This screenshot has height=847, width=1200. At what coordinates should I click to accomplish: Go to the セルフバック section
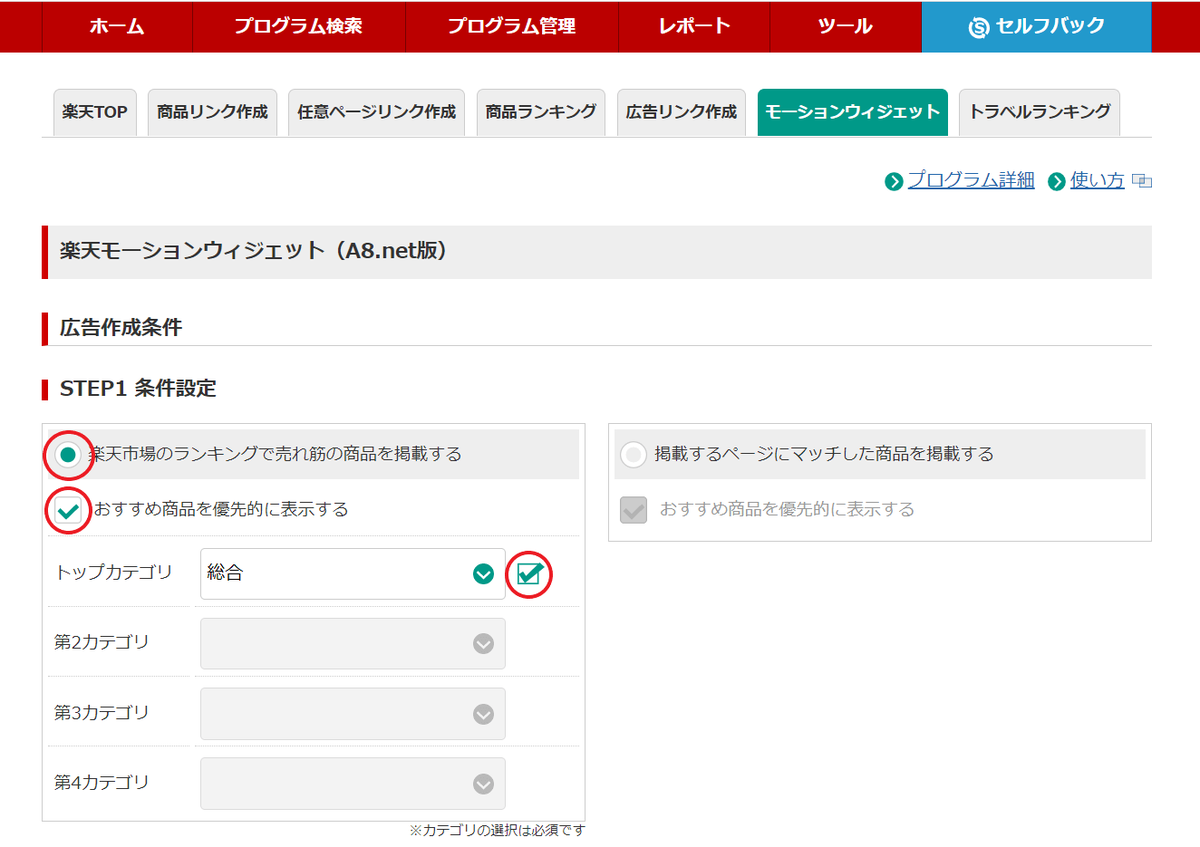click(x=1037, y=26)
